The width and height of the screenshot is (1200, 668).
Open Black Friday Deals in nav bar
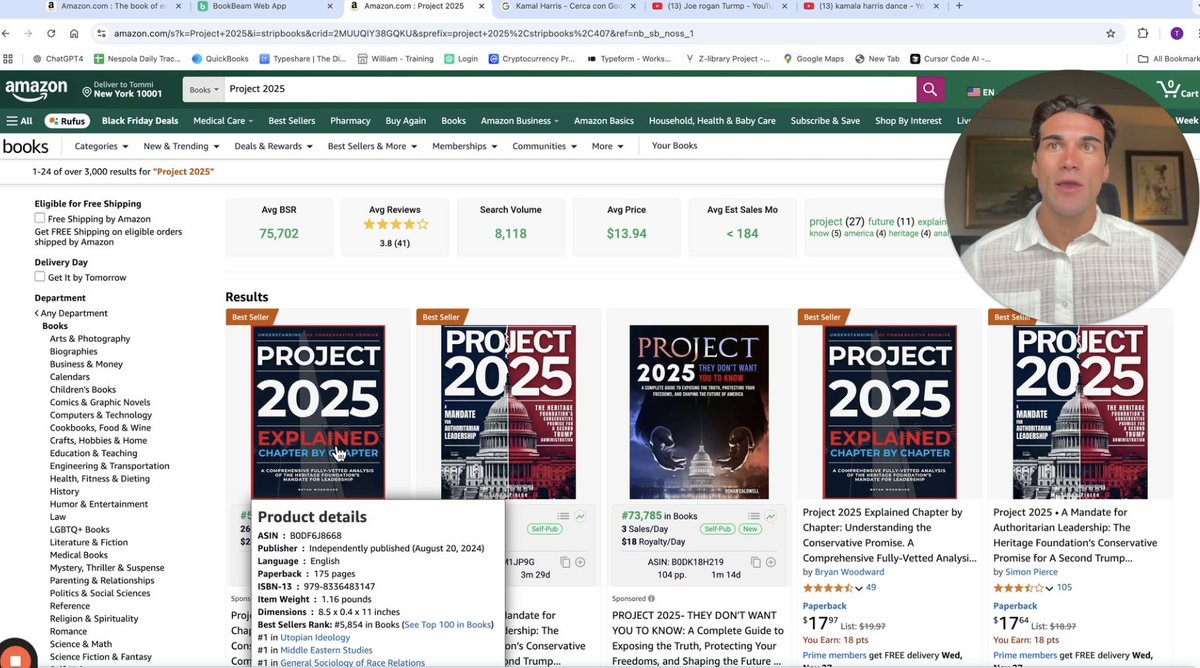[140, 121]
